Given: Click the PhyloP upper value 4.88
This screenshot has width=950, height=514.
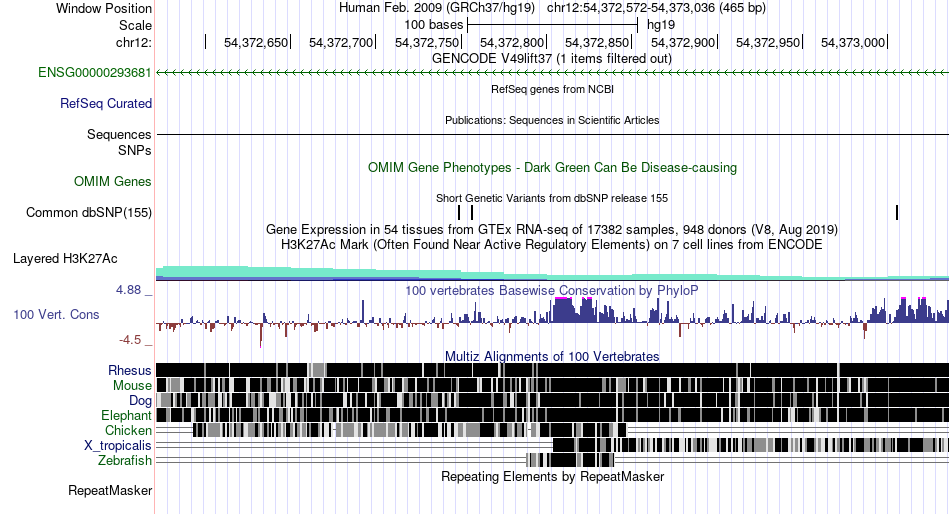Looking at the screenshot, I should coord(128,290).
